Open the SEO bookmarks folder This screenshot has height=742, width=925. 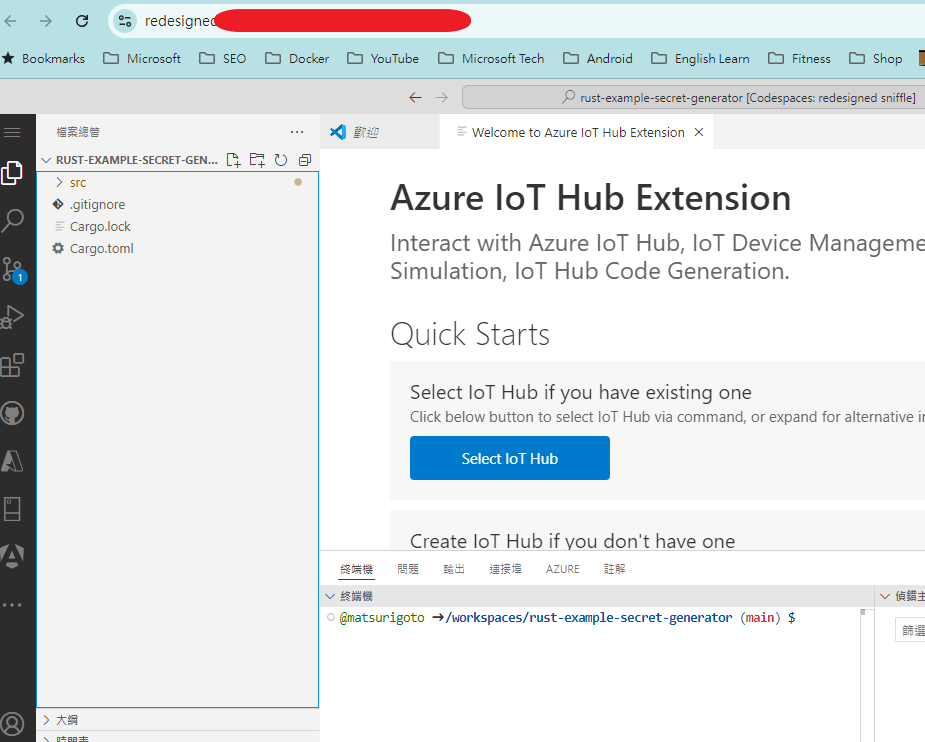click(x=222, y=58)
